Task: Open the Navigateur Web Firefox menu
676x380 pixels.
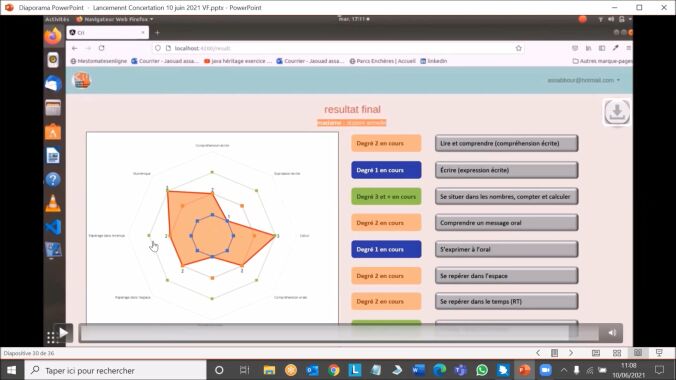Action: click(115, 19)
